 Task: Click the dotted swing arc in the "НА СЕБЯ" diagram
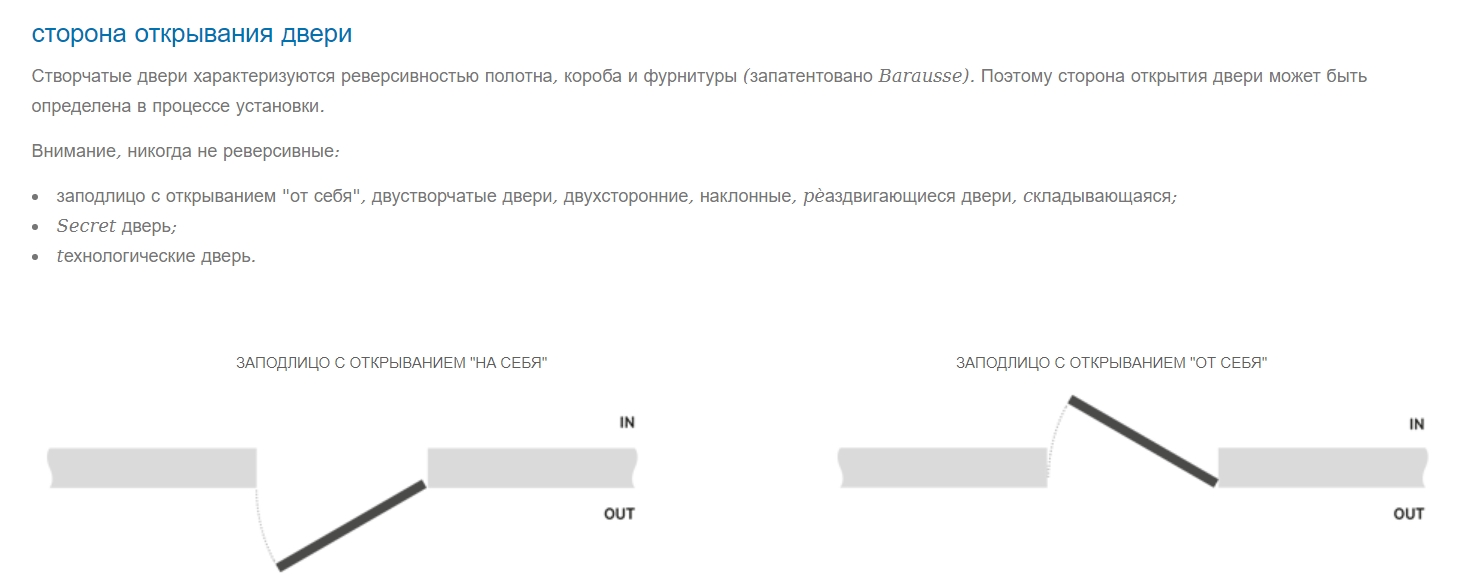262,530
